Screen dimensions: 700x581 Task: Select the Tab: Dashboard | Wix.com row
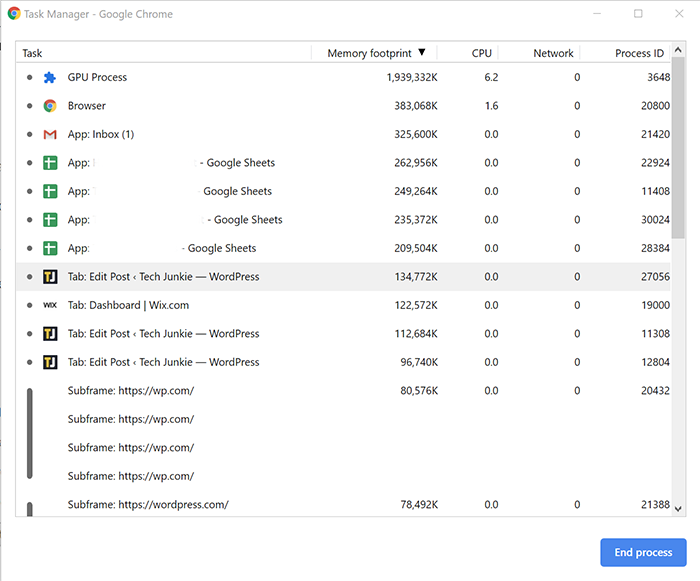343,305
